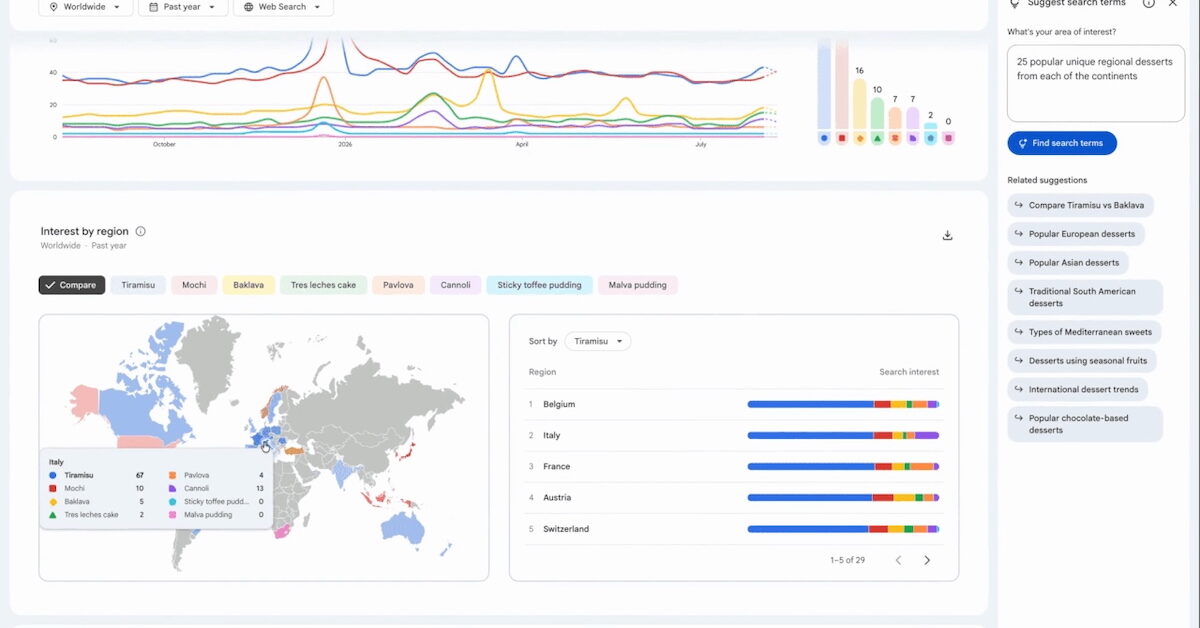The width and height of the screenshot is (1200, 628).
Task: Open the Past year time range dropdown
Action: click(182, 6)
